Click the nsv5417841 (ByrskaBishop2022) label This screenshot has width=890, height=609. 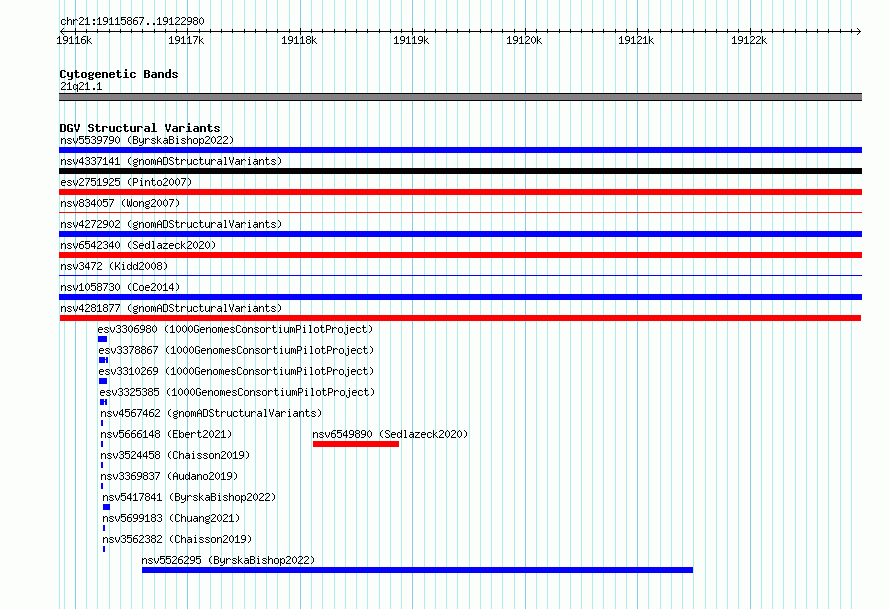[189, 497]
